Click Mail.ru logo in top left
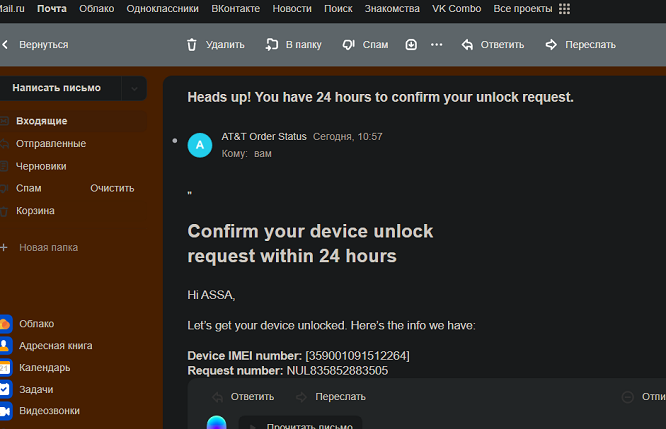 [x=12, y=8]
